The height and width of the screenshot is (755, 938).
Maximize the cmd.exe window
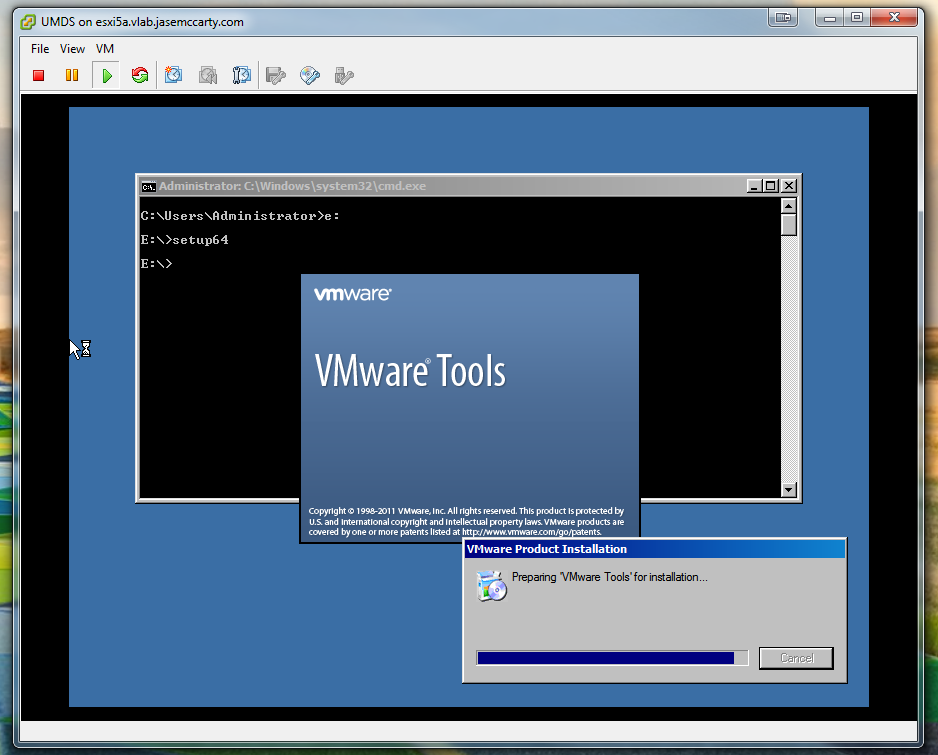tap(771, 186)
